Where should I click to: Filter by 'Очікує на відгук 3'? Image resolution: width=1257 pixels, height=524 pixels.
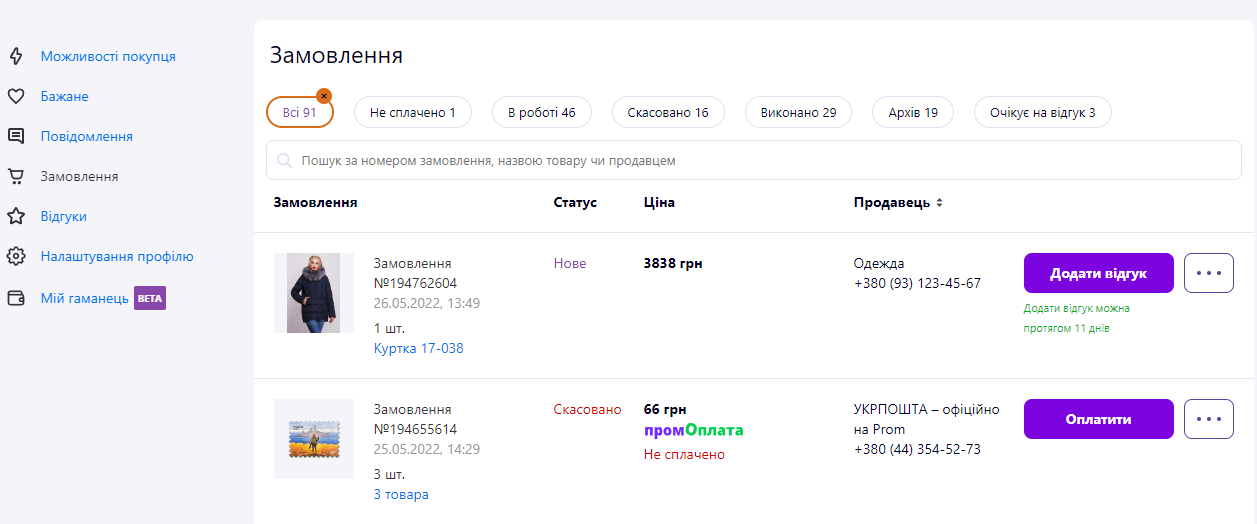coord(1042,113)
